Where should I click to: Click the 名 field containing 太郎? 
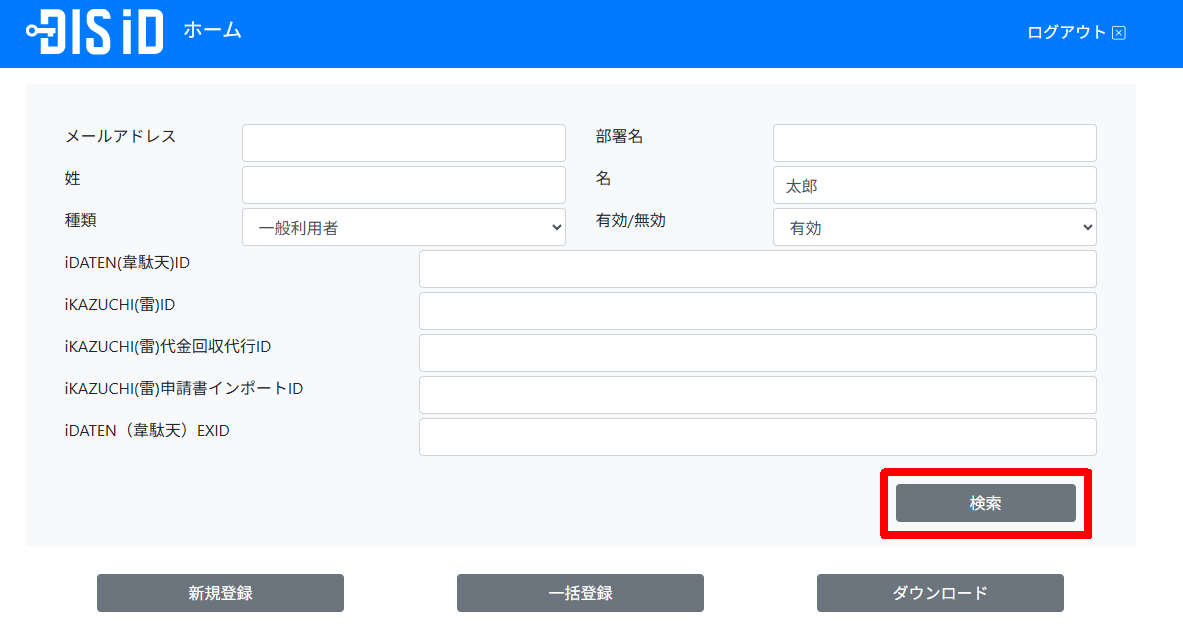pyautogui.click(x=934, y=185)
